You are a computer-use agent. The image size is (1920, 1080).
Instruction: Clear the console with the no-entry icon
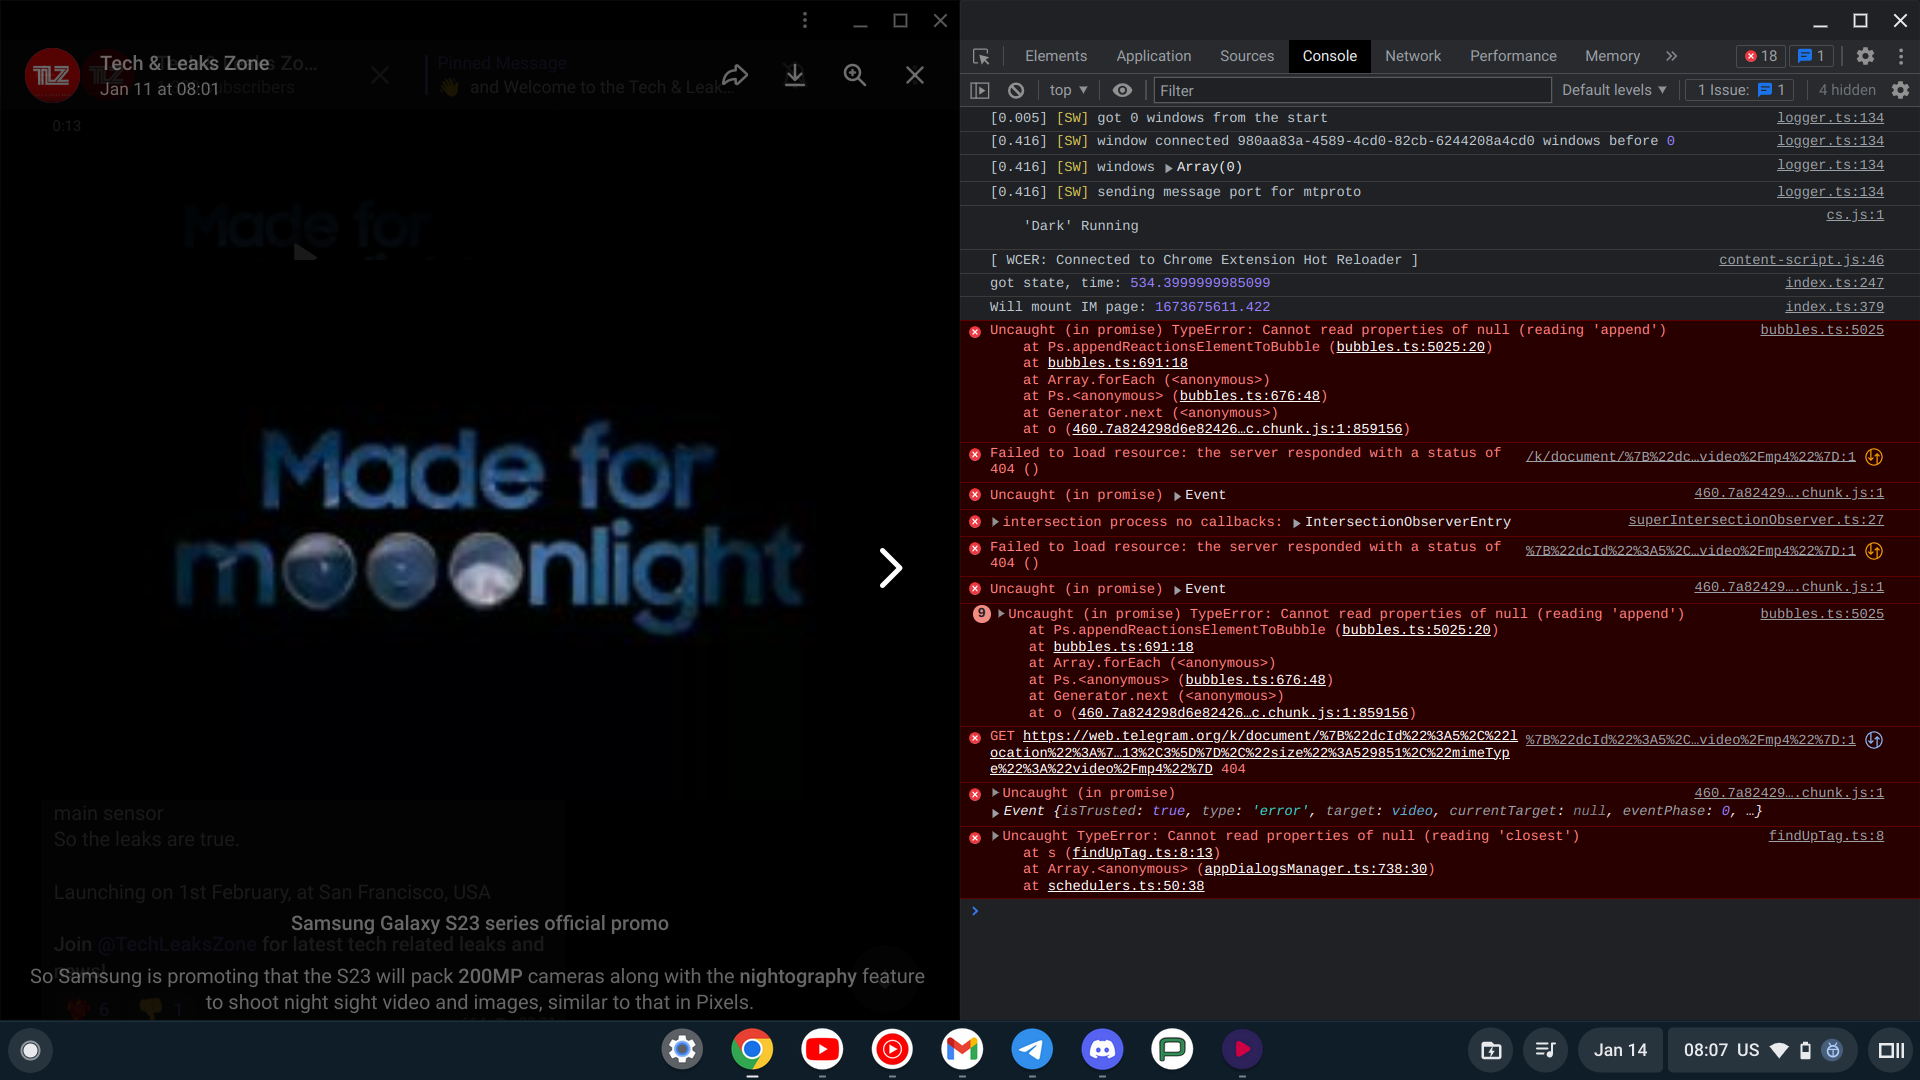(1016, 90)
